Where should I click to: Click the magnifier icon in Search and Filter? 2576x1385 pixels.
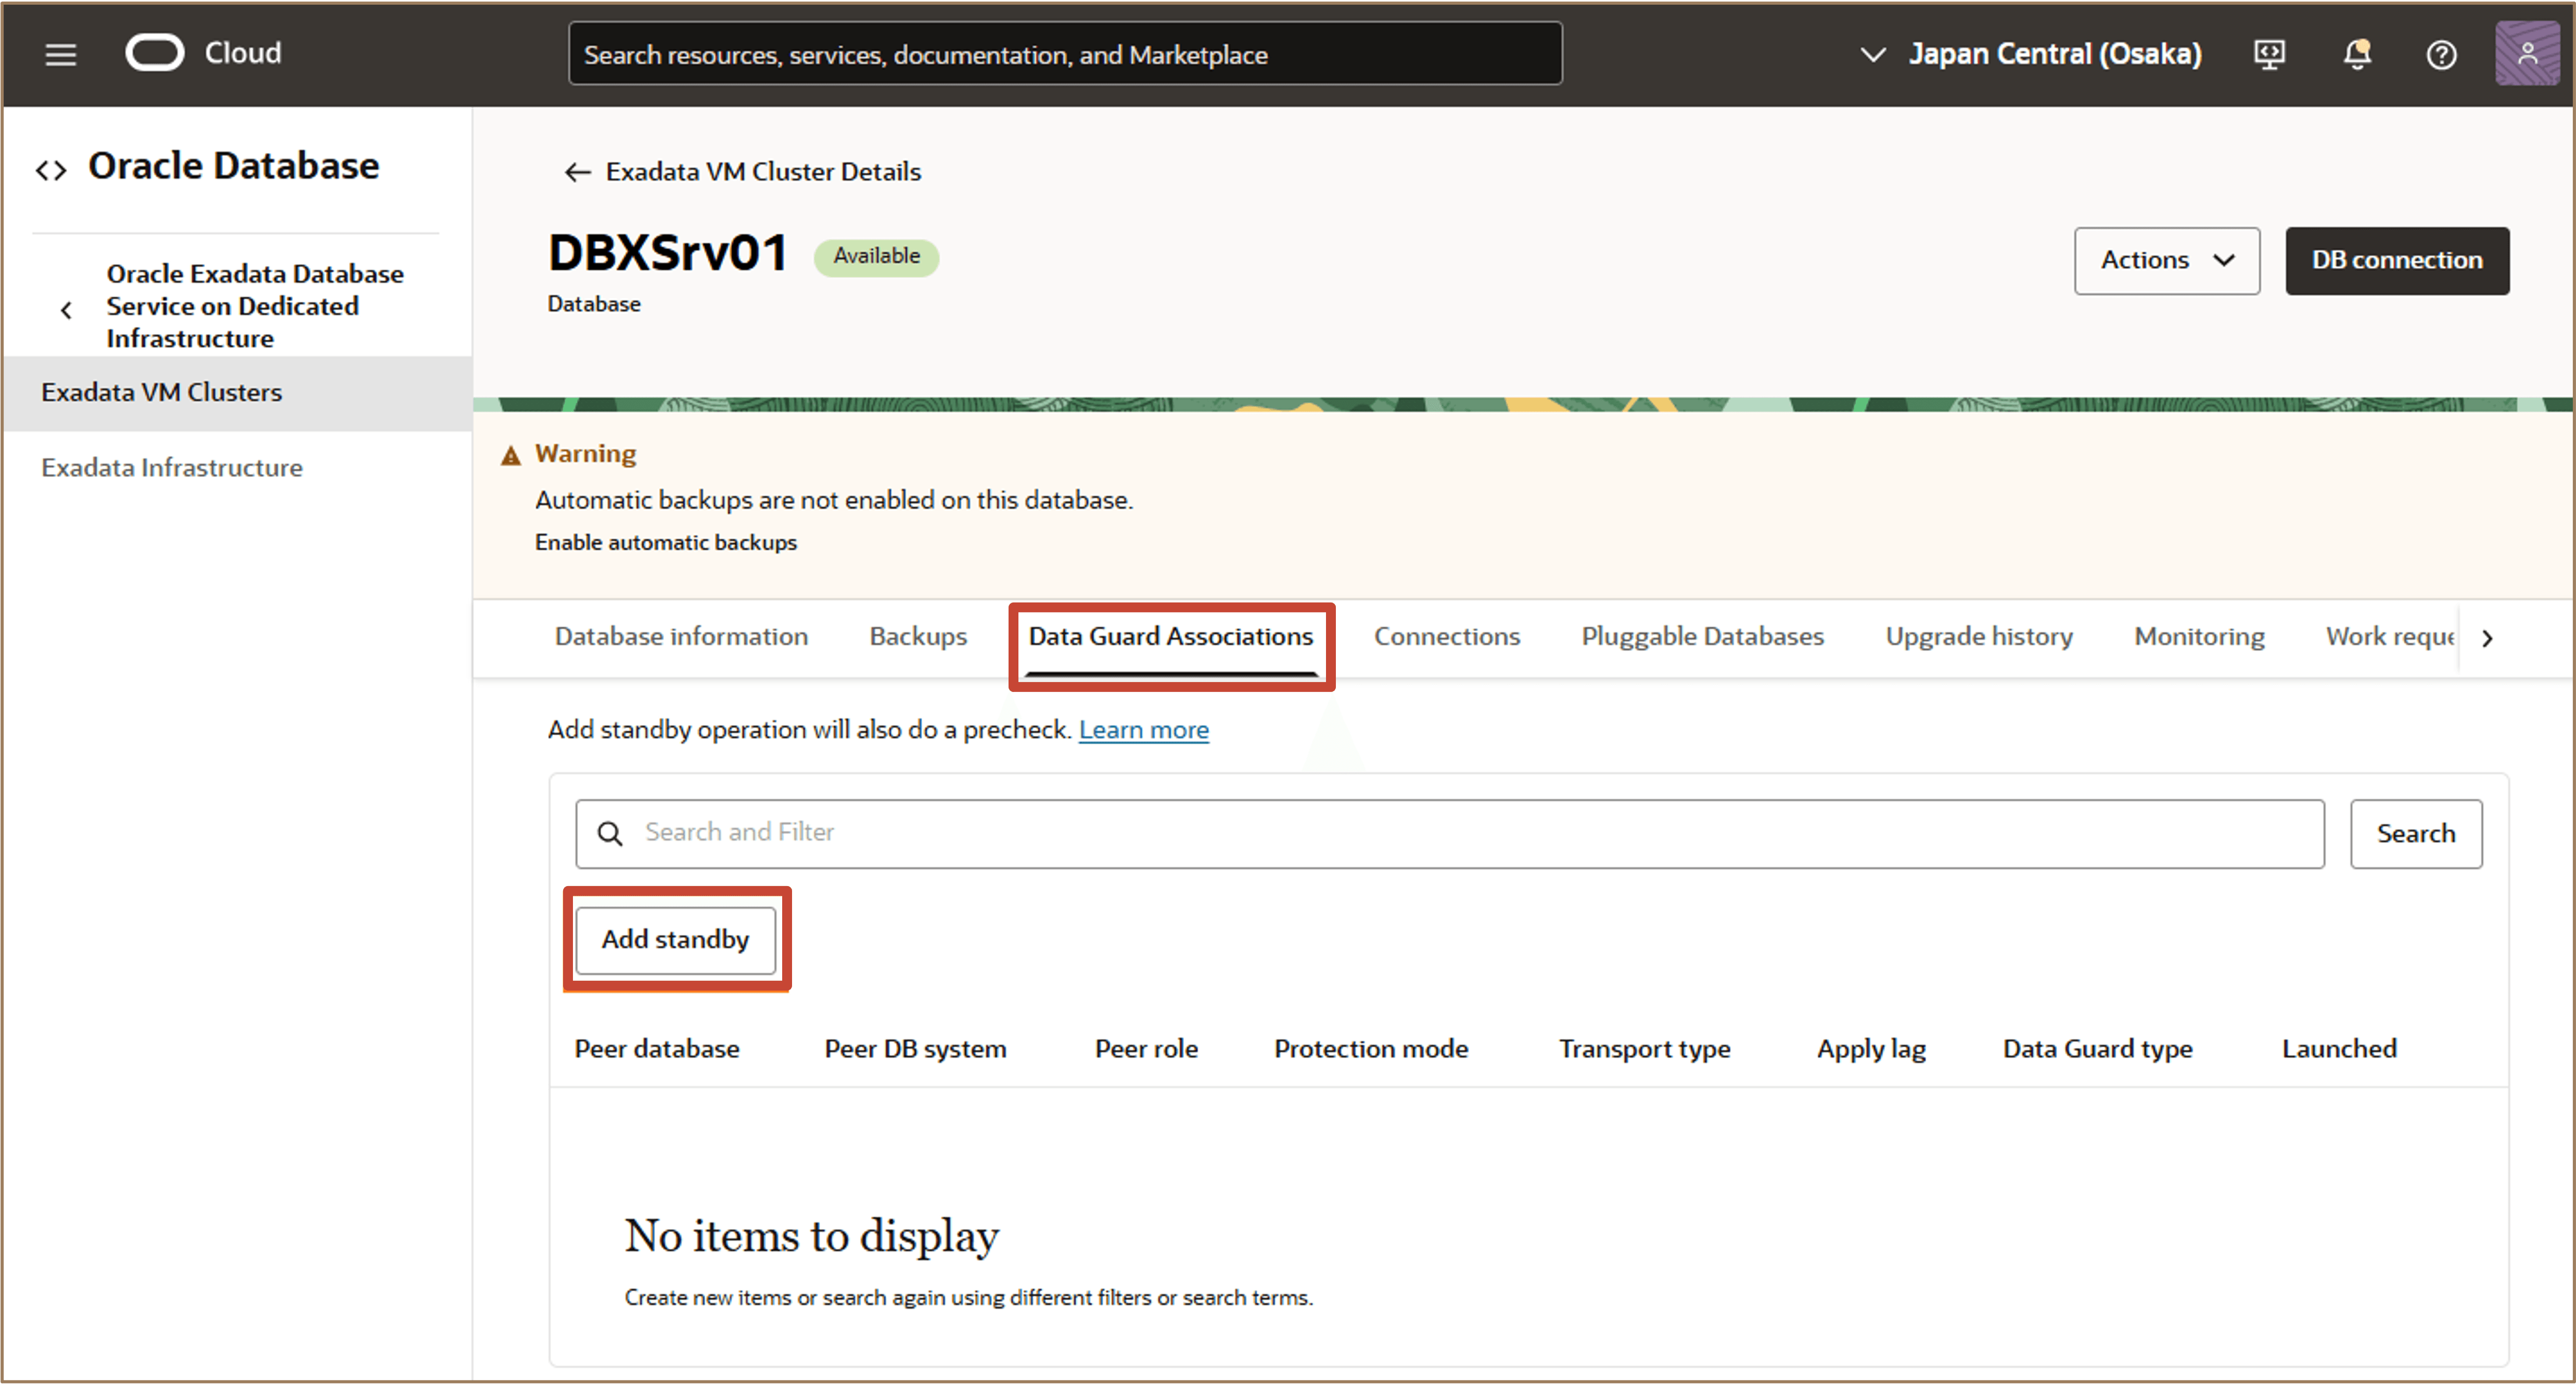point(610,833)
